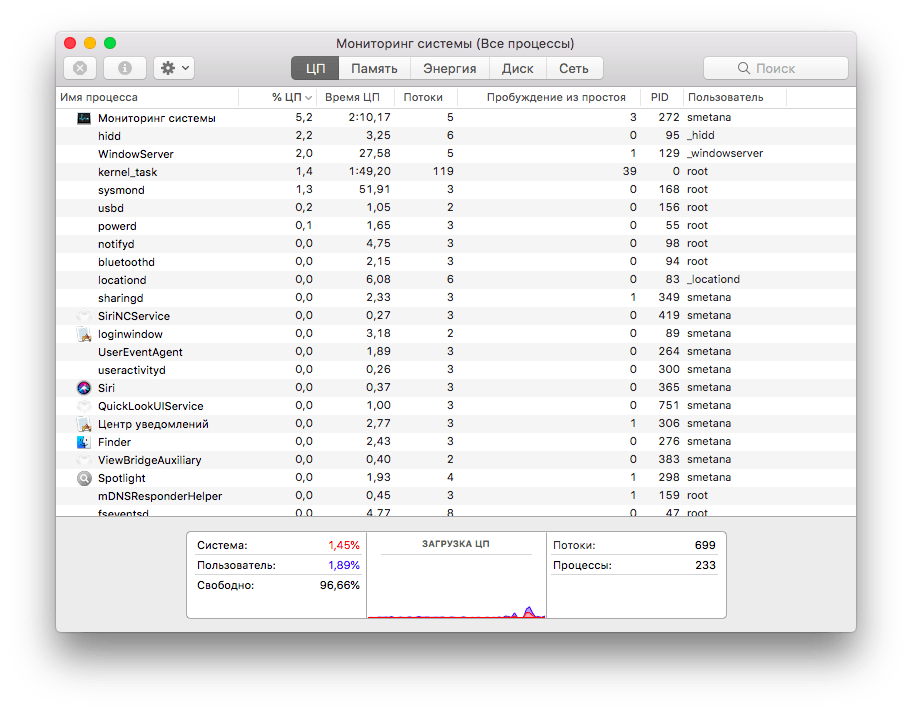Click the green zoom window button
The image size is (912, 712).
tap(110, 43)
